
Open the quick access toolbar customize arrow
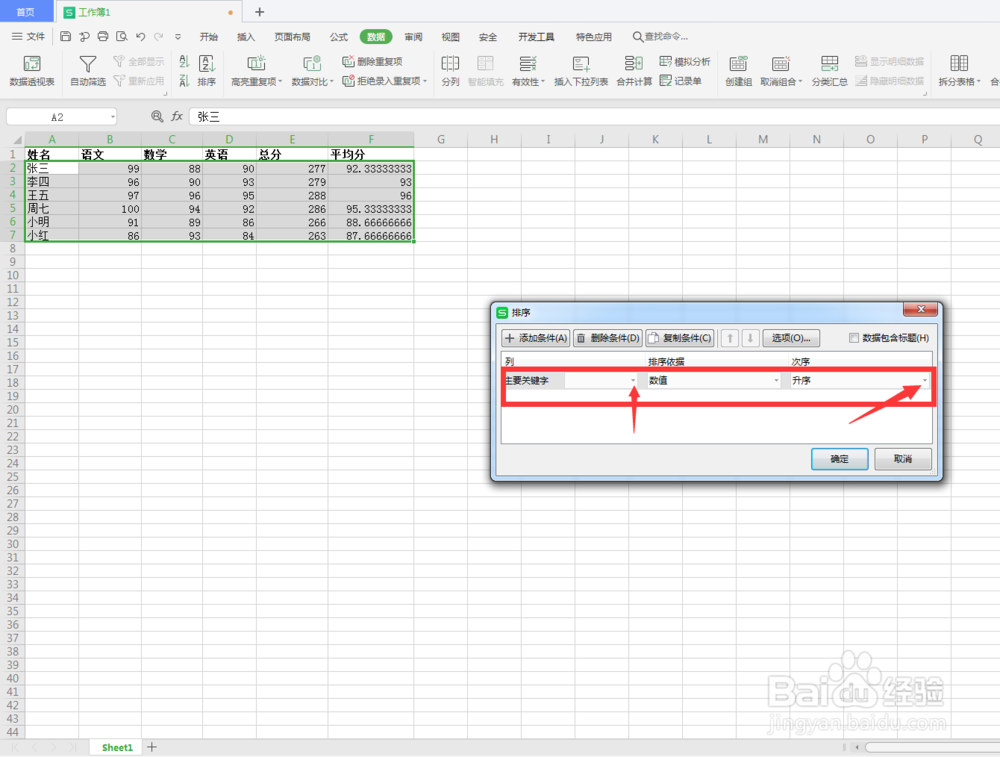click(x=178, y=36)
